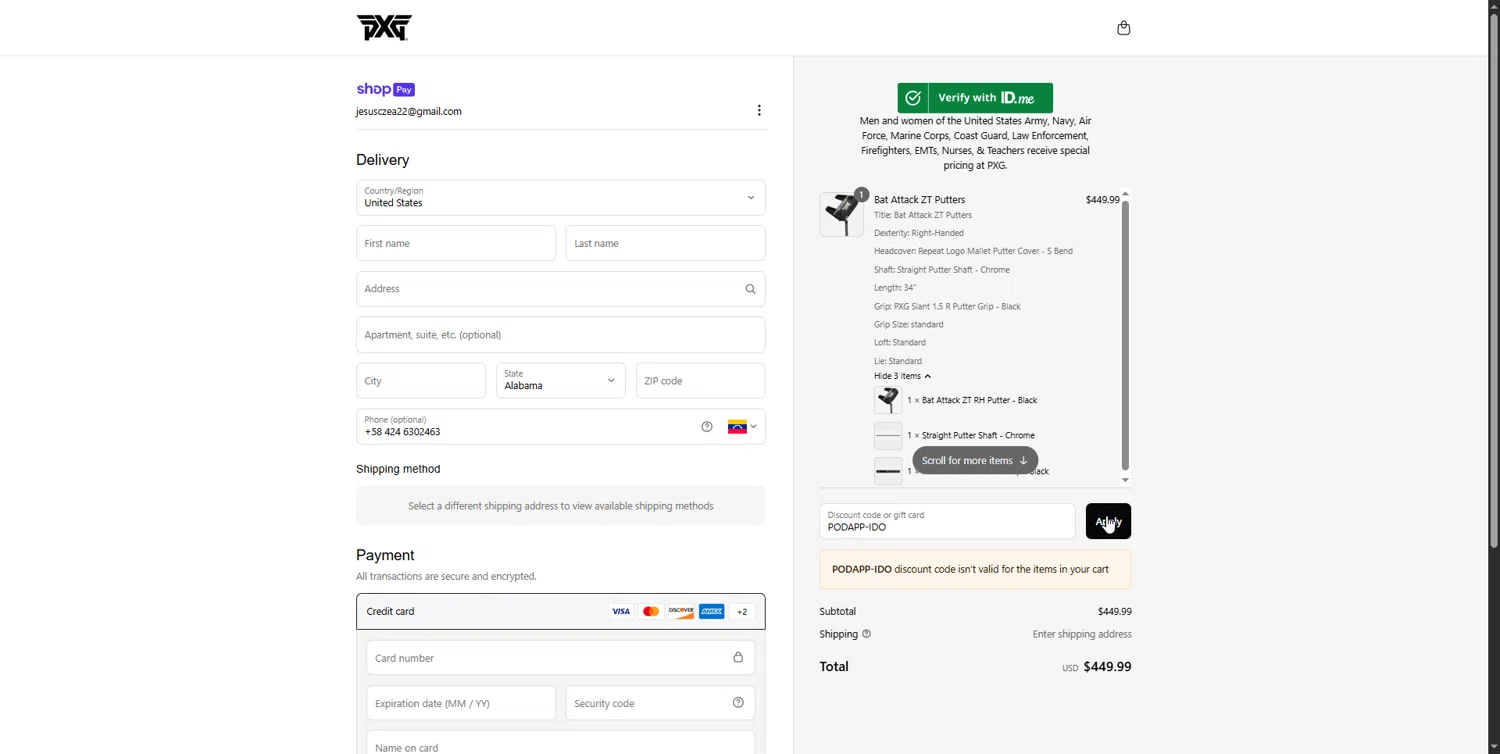Click the Shop Pay logo
The height and width of the screenshot is (754, 1500).
click(385, 89)
